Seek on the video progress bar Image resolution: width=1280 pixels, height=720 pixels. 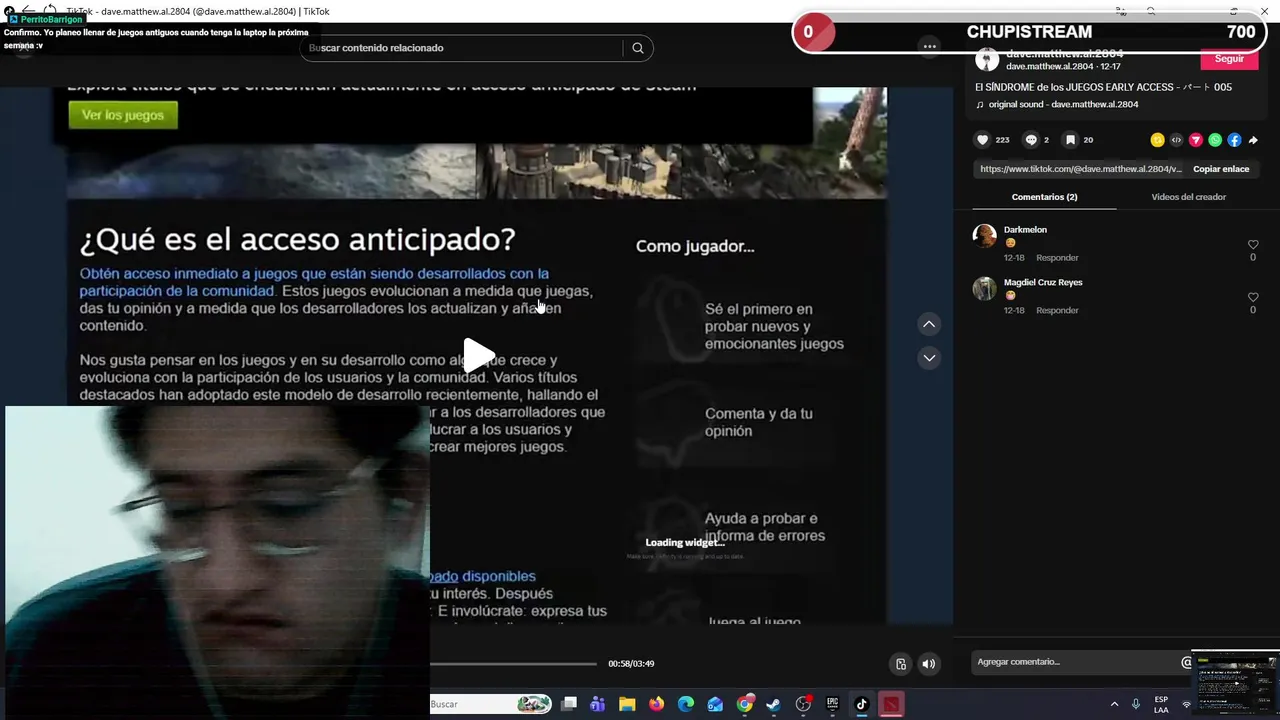coord(513,664)
